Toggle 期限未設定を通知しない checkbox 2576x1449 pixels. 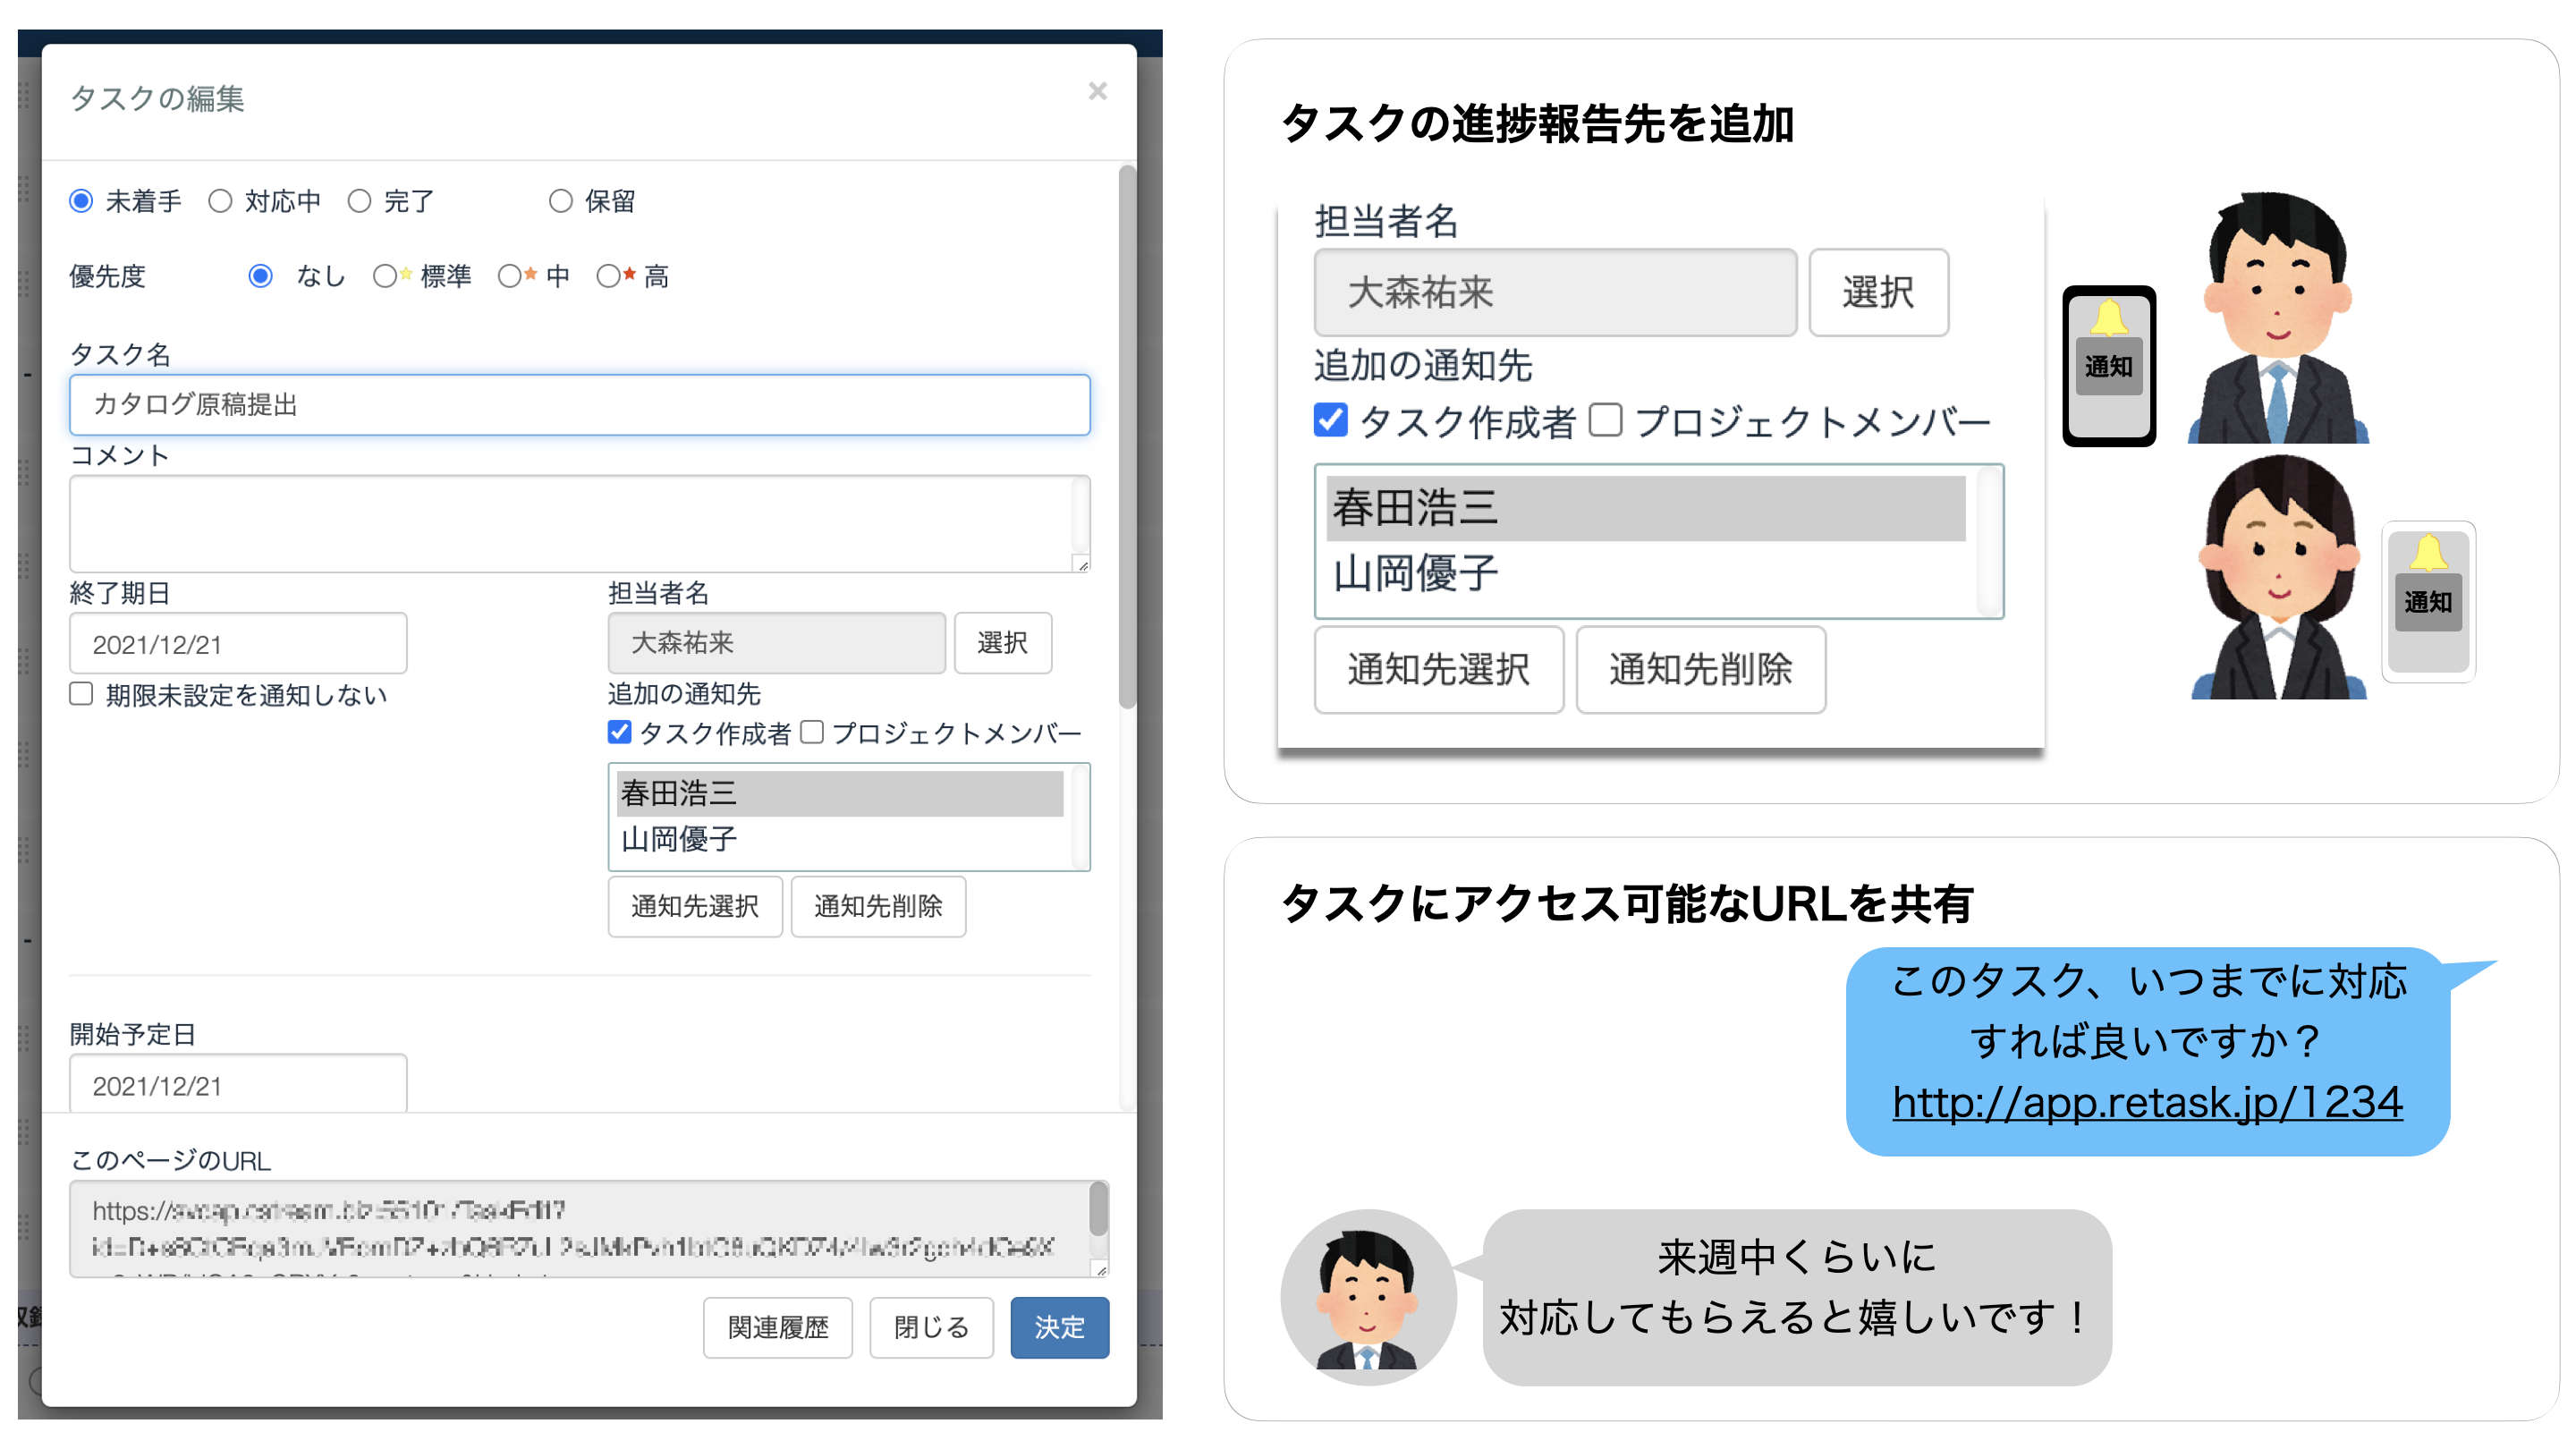click(x=81, y=694)
